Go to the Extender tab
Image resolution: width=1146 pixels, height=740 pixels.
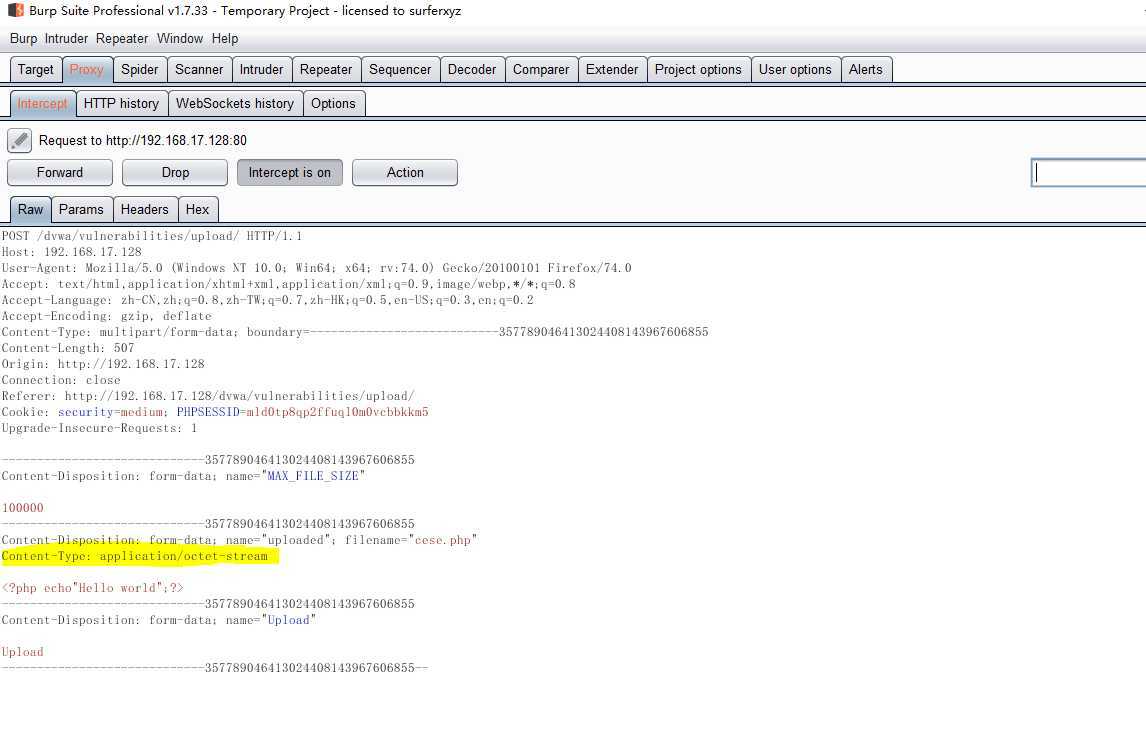612,69
